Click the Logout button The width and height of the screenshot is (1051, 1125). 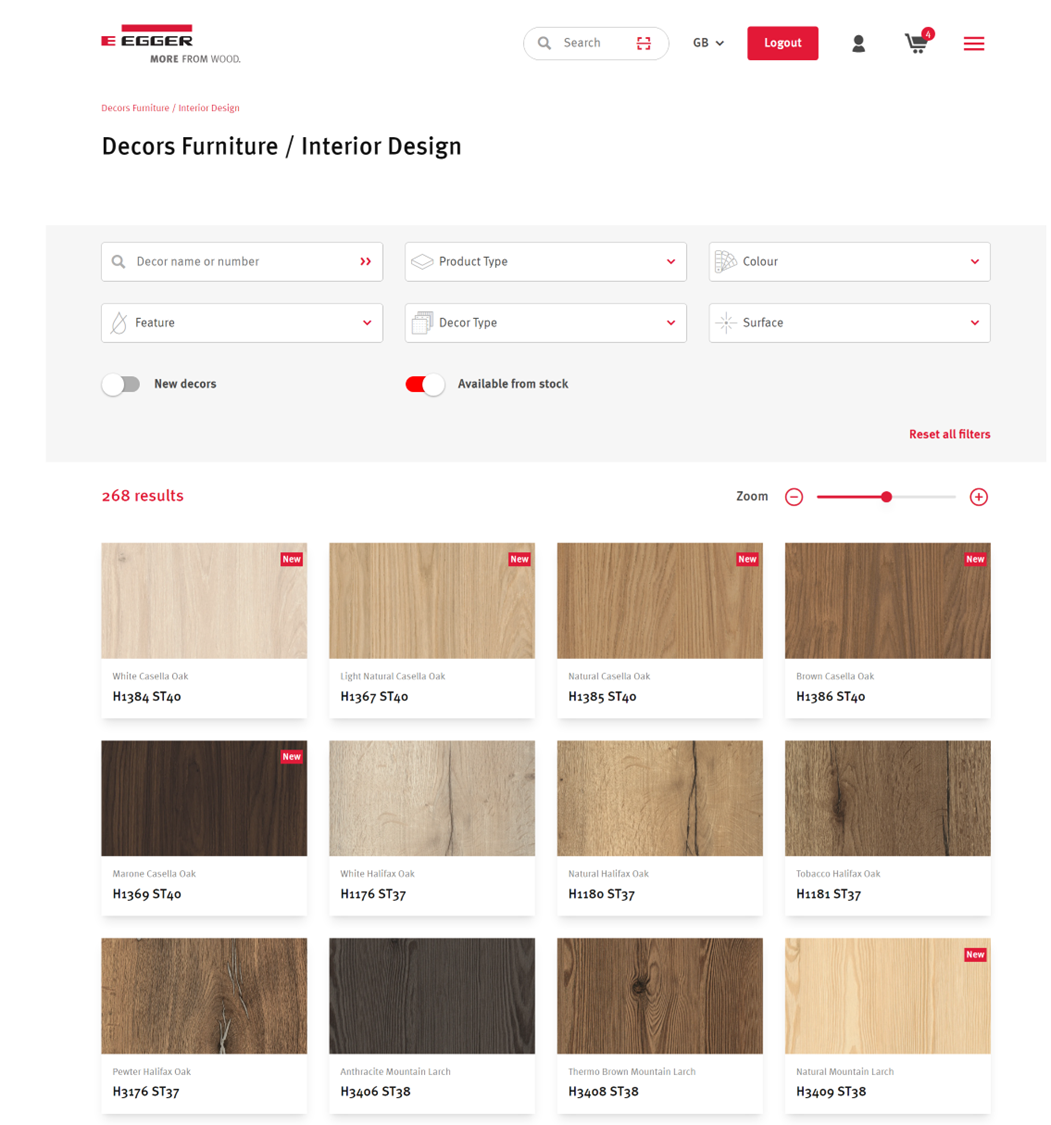click(783, 43)
